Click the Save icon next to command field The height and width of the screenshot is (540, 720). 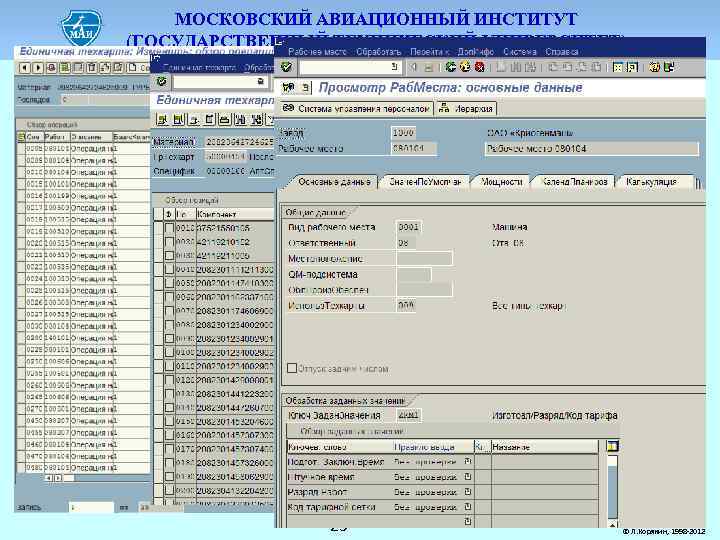[428, 68]
